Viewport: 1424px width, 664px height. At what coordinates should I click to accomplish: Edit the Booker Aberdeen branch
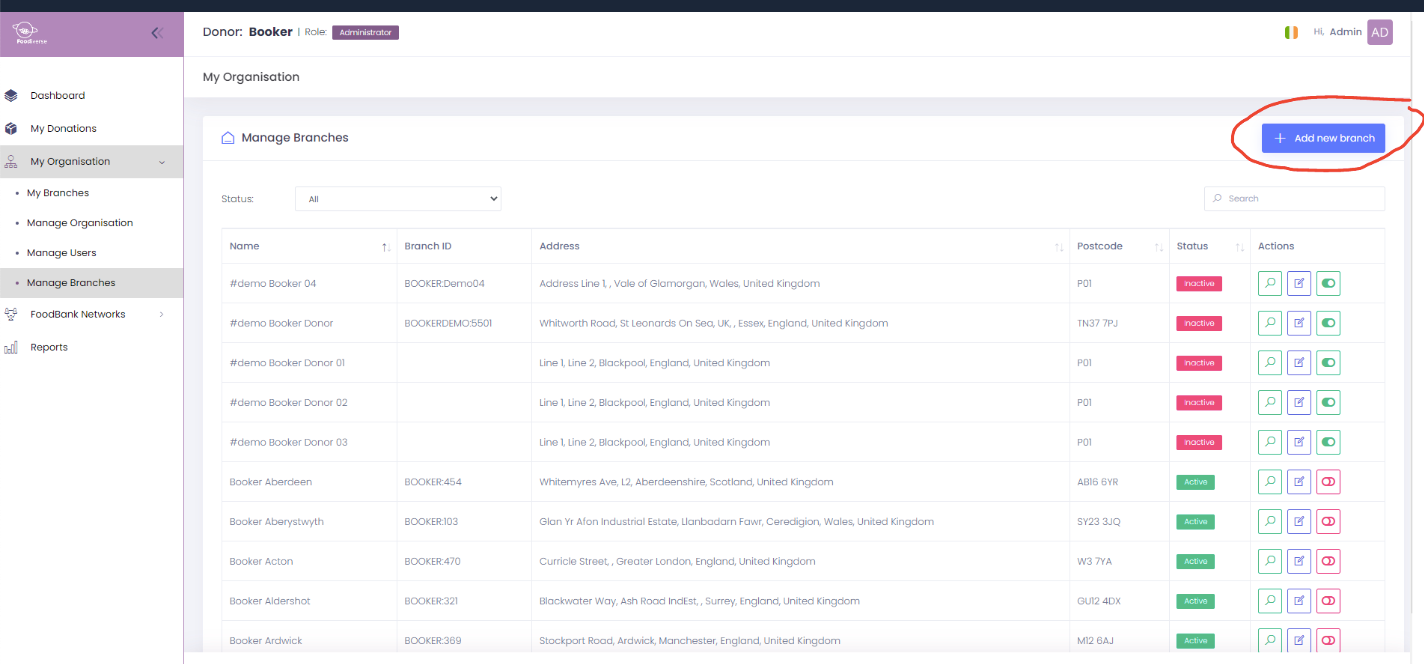pyautogui.click(x=1299, y=482)
